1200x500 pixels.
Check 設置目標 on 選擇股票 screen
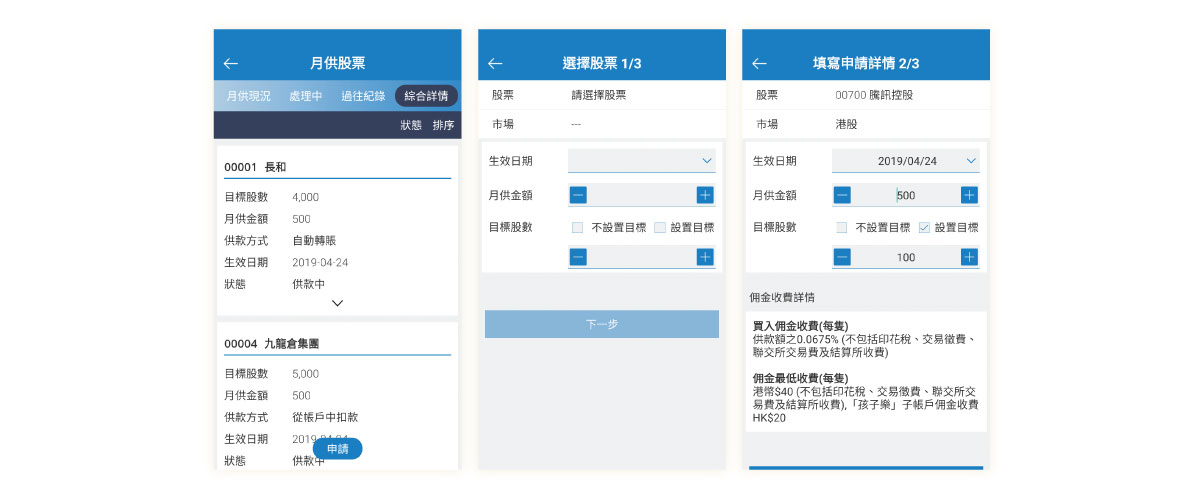[x=660, y=227]
